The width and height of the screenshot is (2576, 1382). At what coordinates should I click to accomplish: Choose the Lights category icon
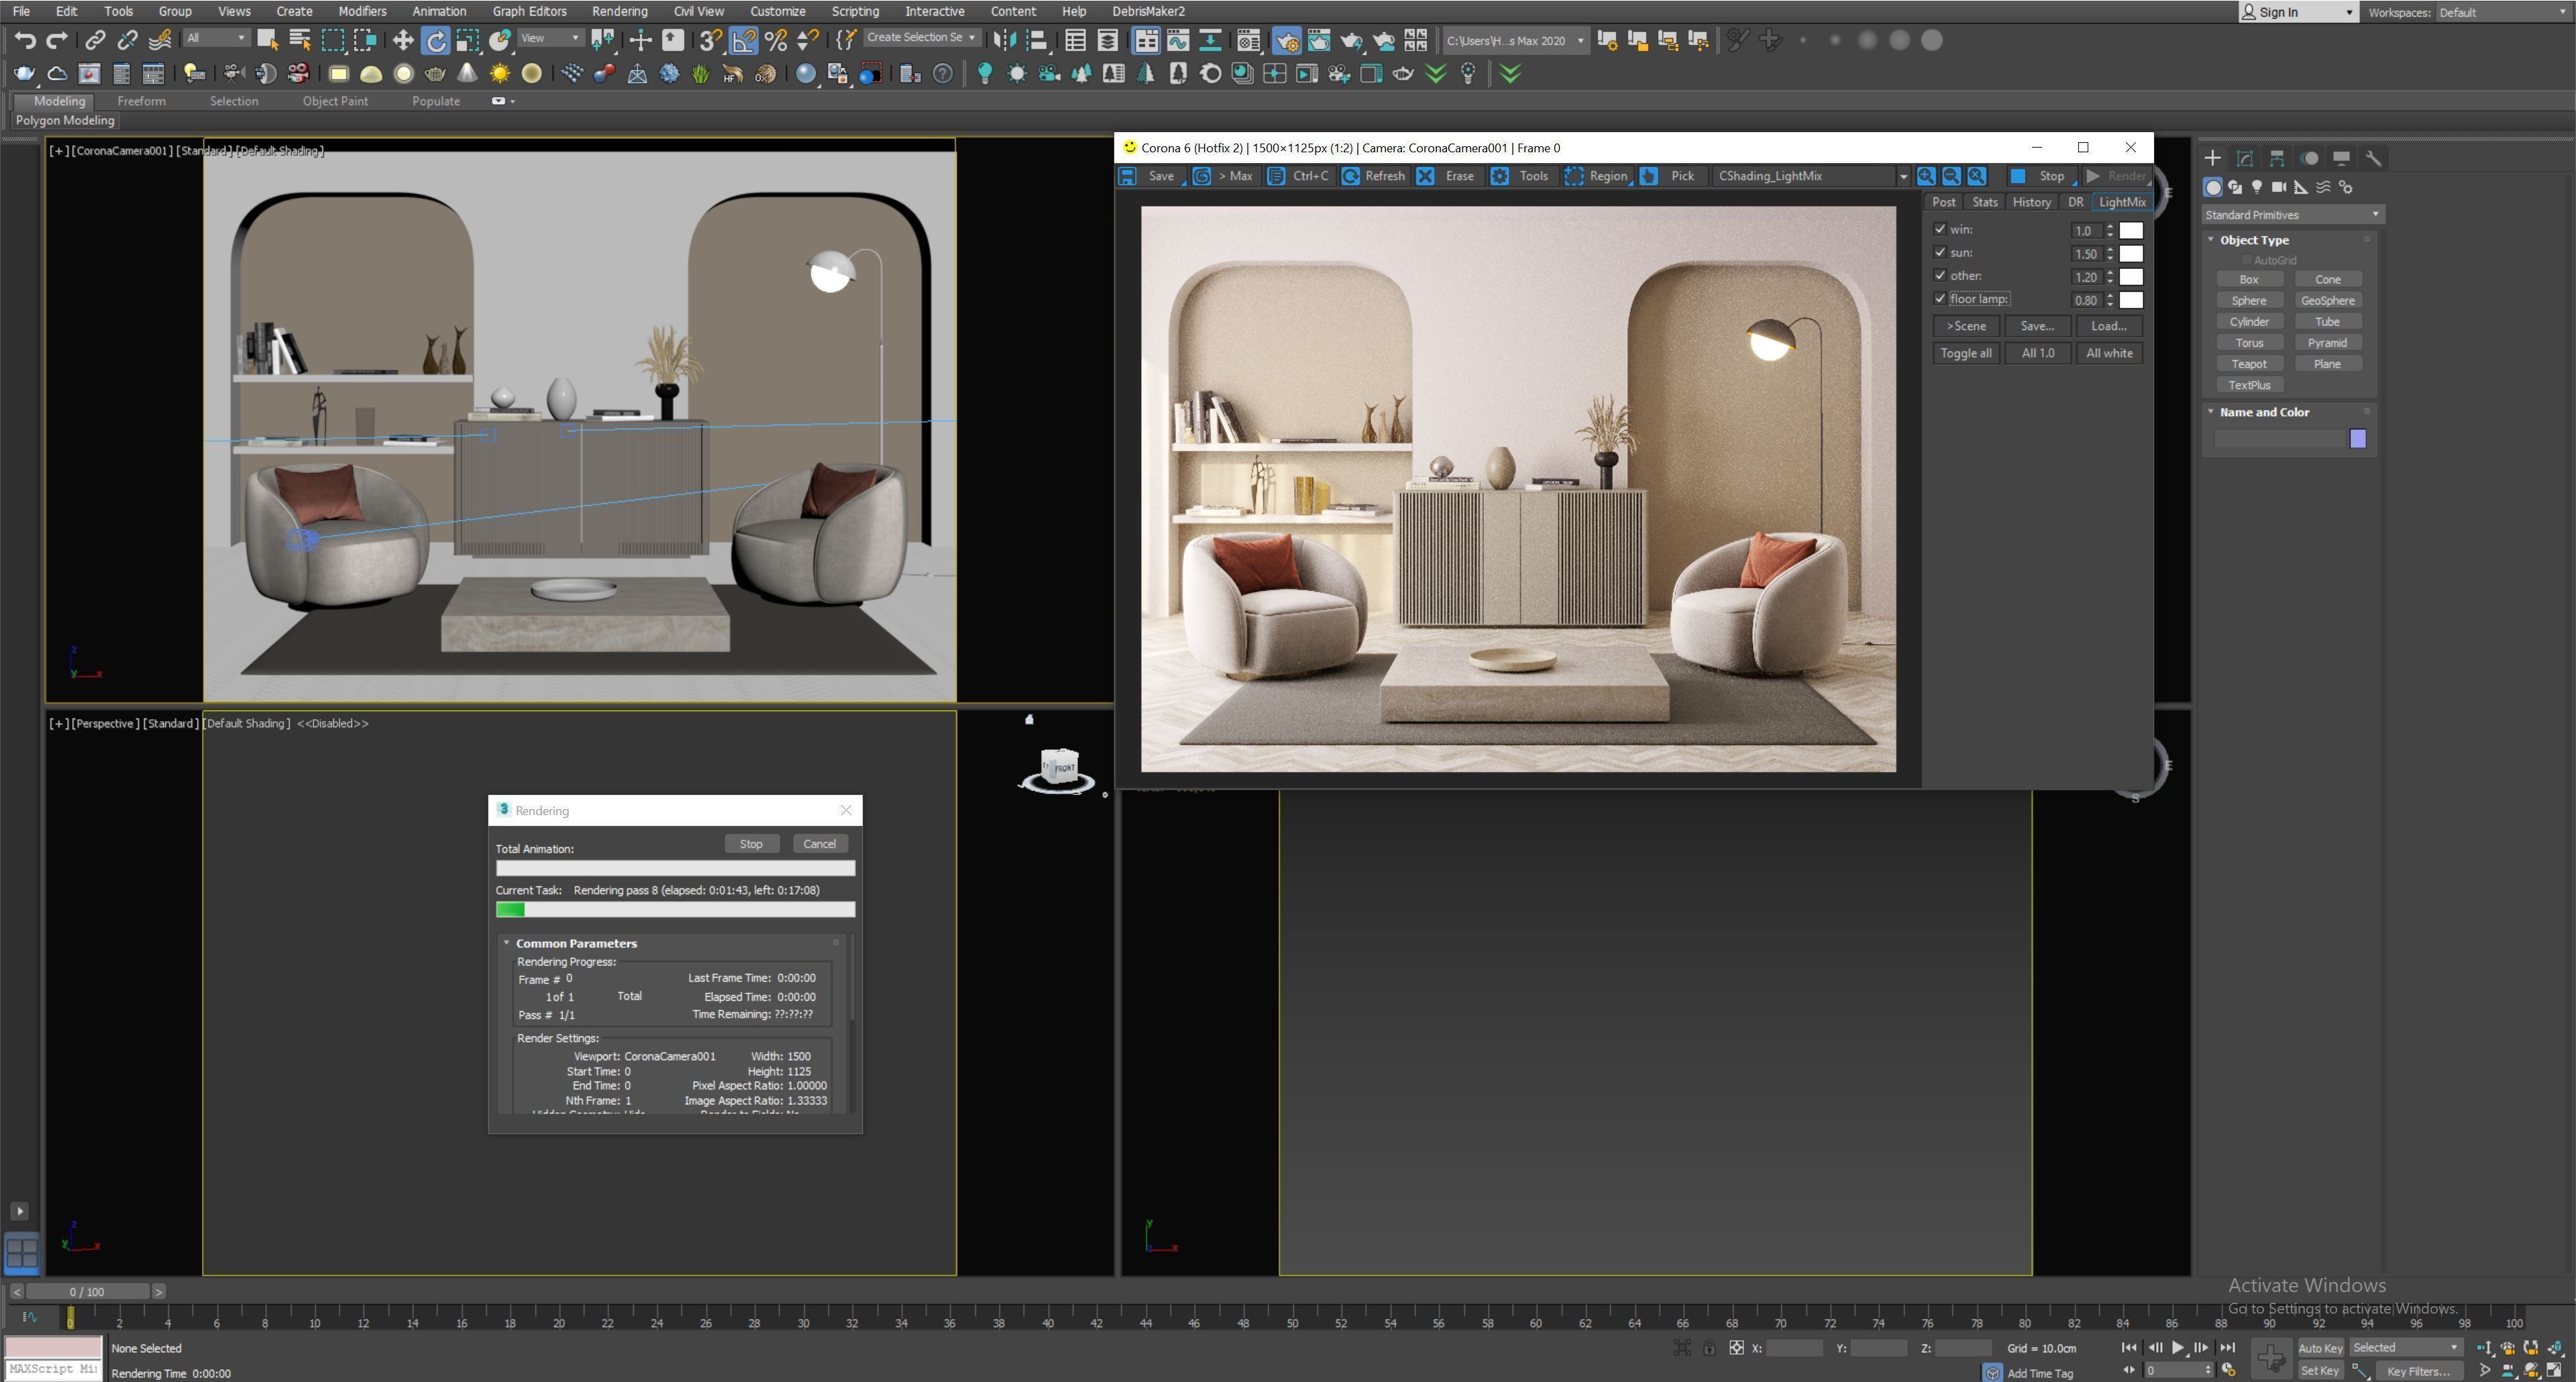(2257, 187)
